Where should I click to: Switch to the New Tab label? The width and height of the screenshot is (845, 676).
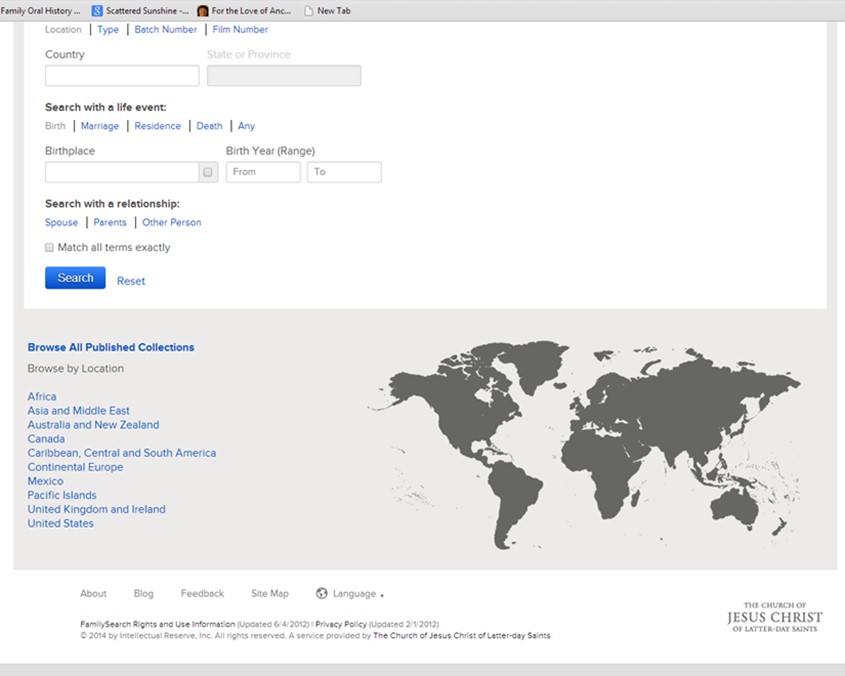[334, 11]
